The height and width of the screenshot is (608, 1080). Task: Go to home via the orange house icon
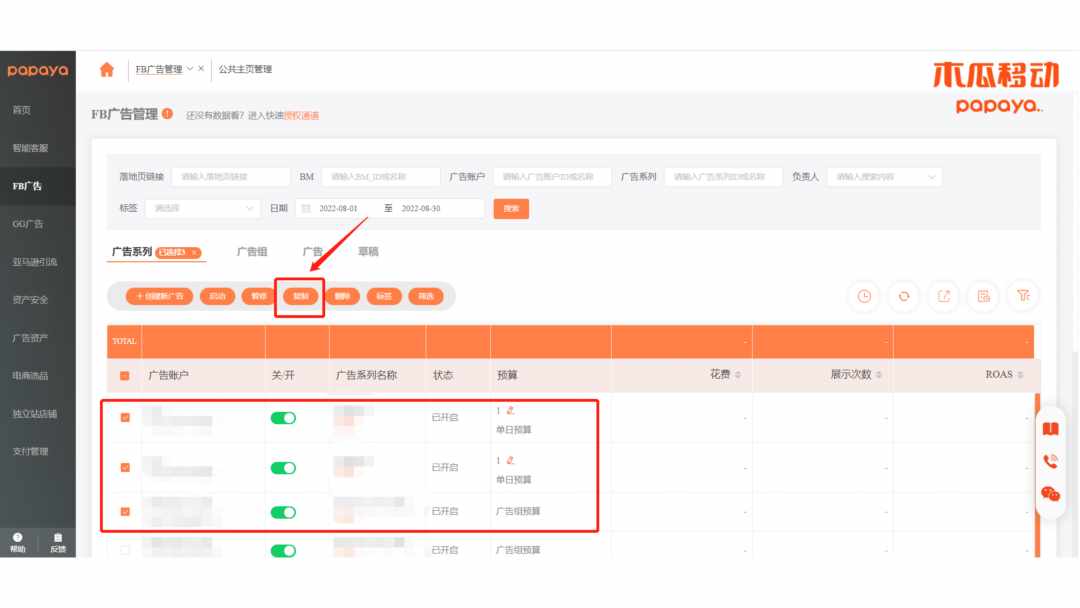pyautogui.click(x=107, y=70)
